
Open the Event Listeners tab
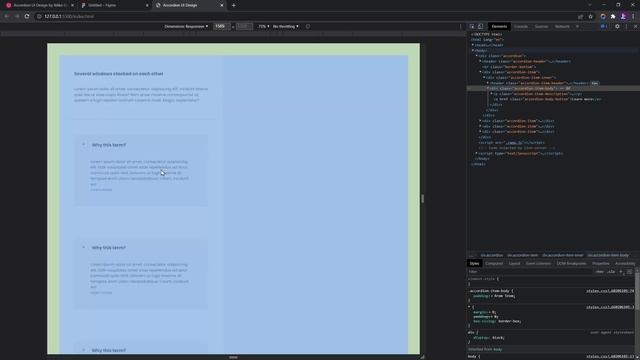coord(538,263)
